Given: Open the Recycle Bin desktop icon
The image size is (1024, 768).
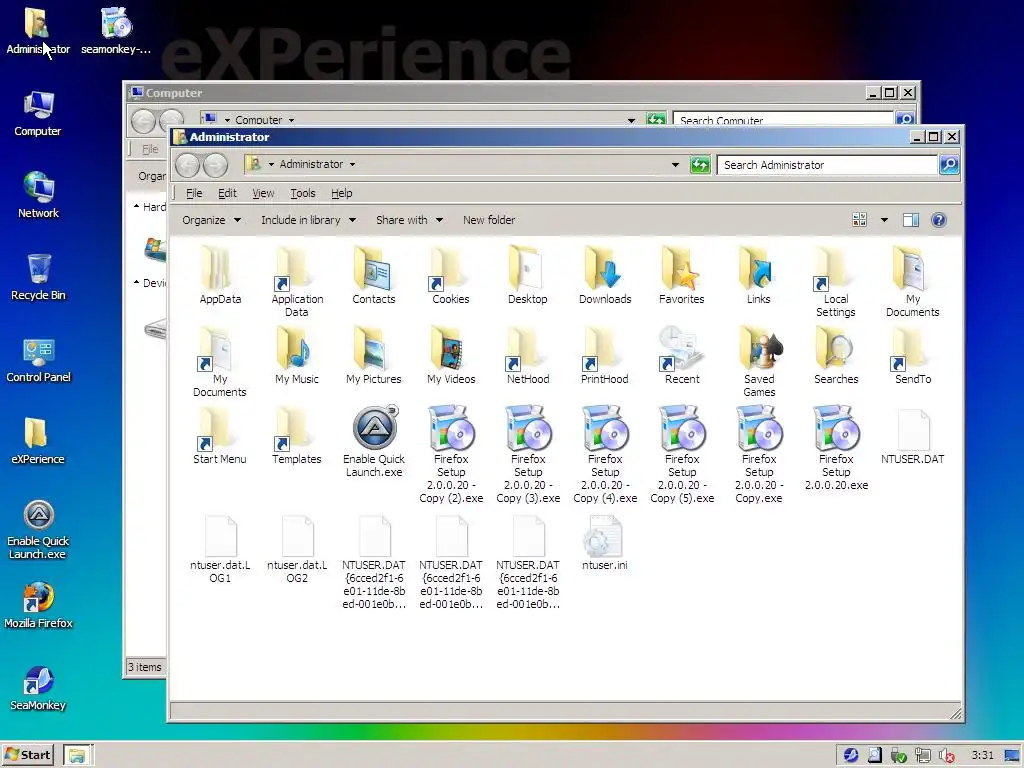Looking at the screenshot, I should pos(38,277).
